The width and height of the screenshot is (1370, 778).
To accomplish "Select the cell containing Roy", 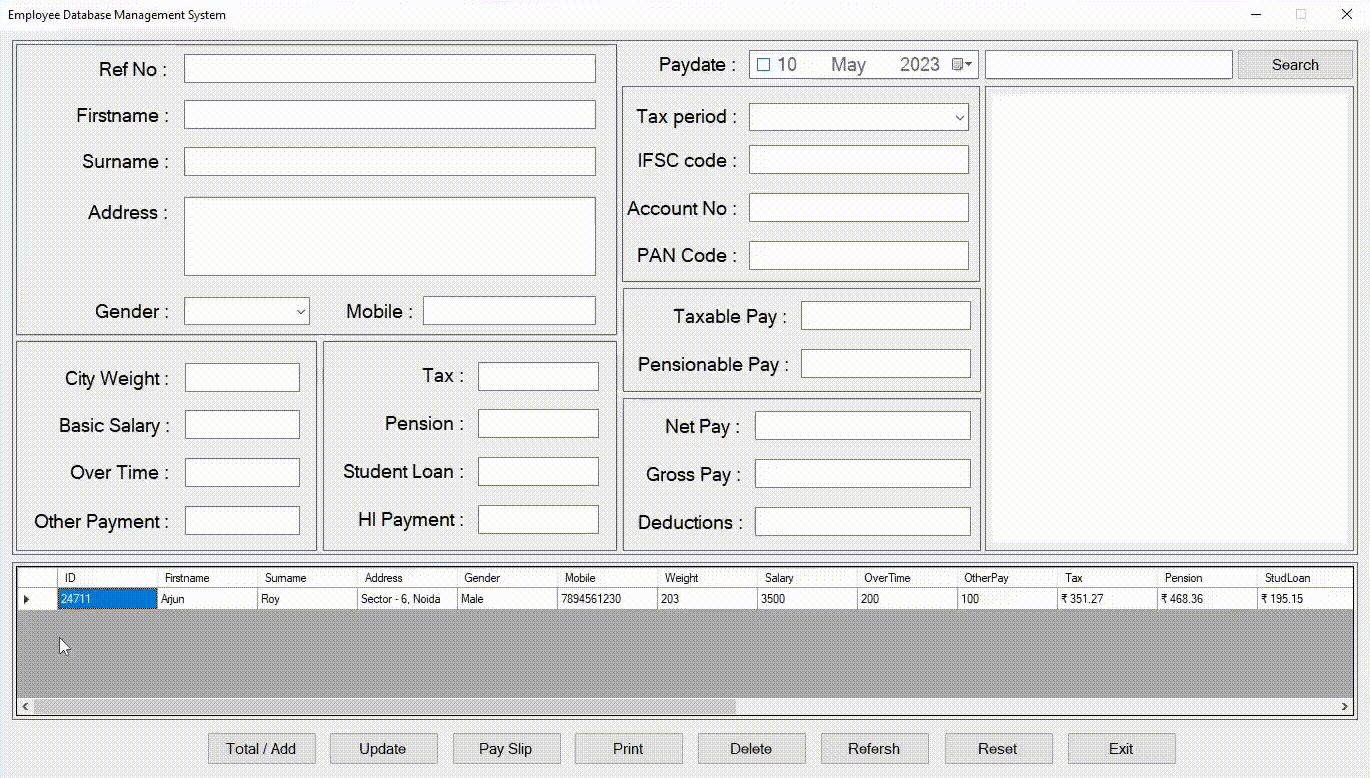I will 308,599.
